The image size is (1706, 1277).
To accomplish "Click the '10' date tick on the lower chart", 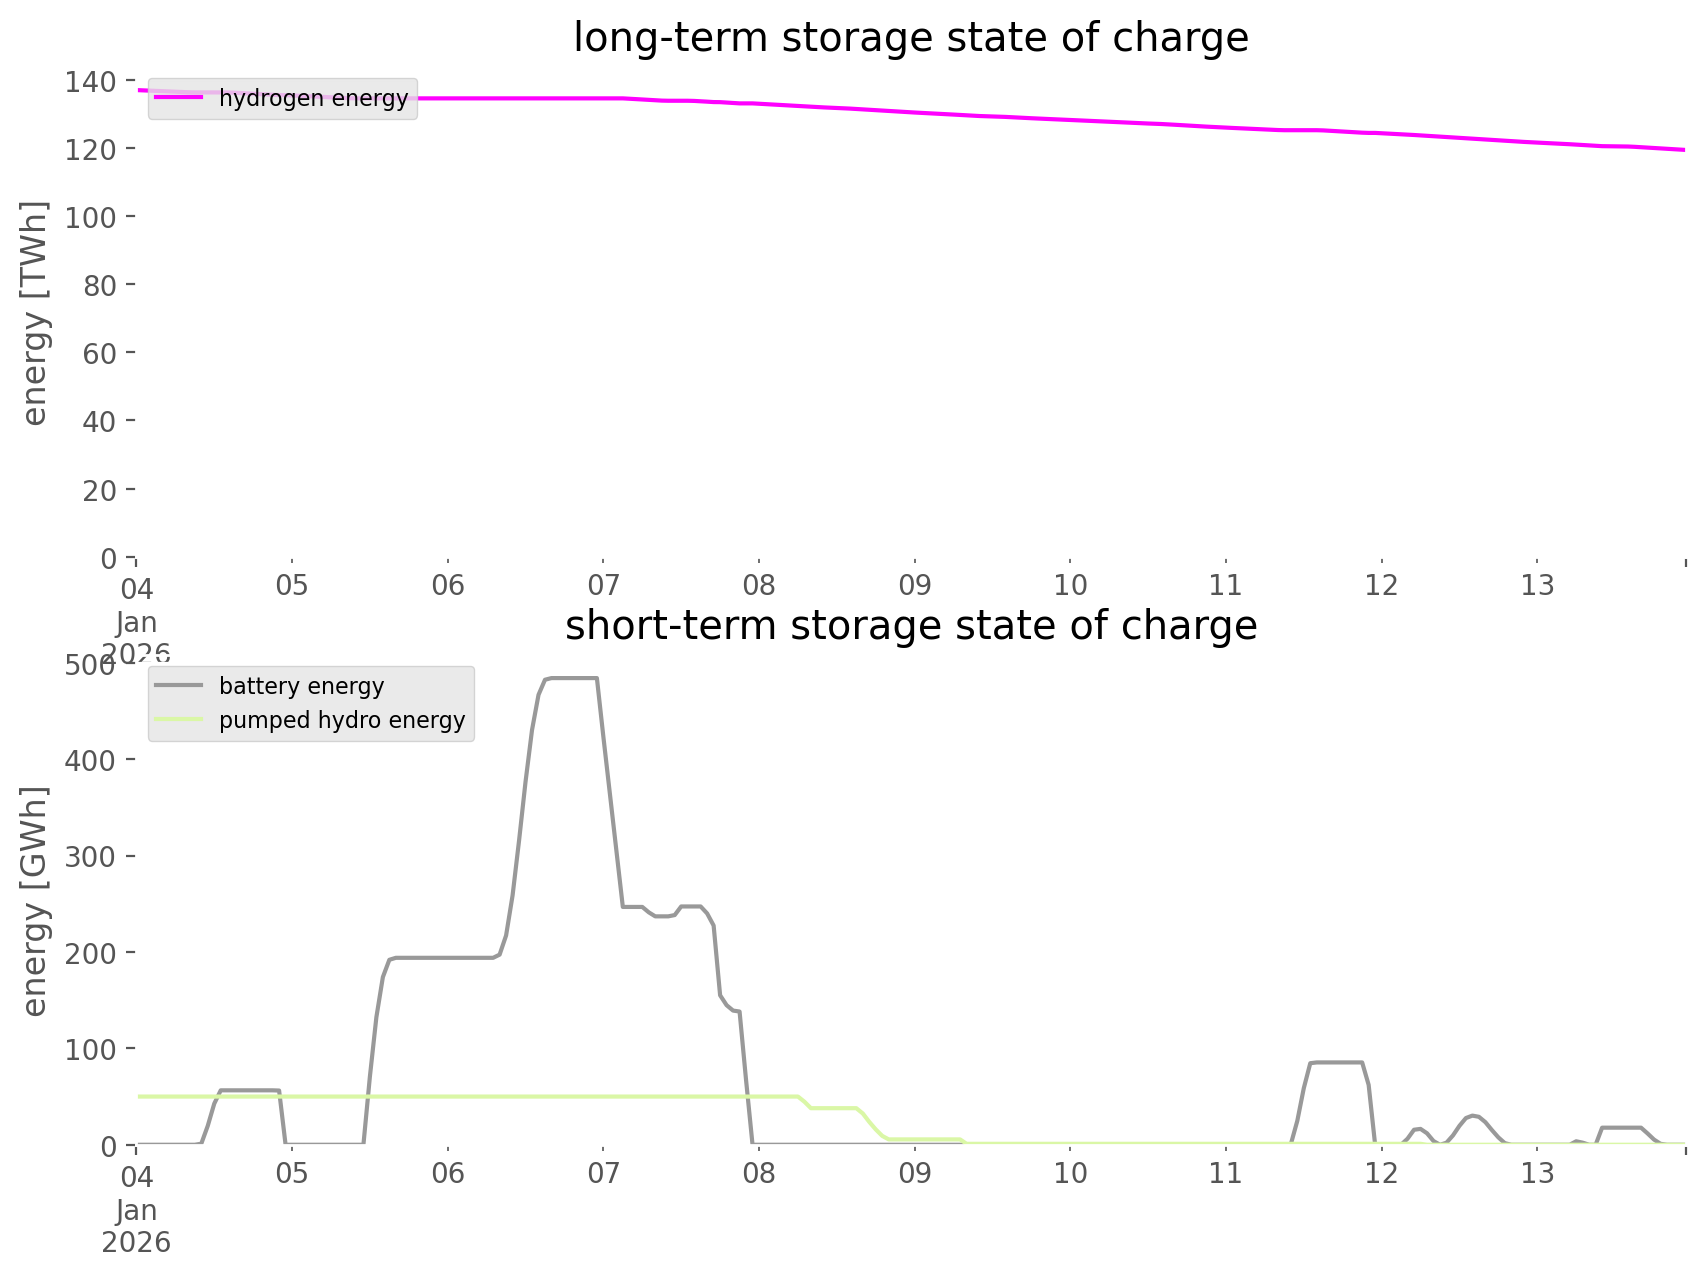I will pyautogui.click(x=1070, y=1173).
